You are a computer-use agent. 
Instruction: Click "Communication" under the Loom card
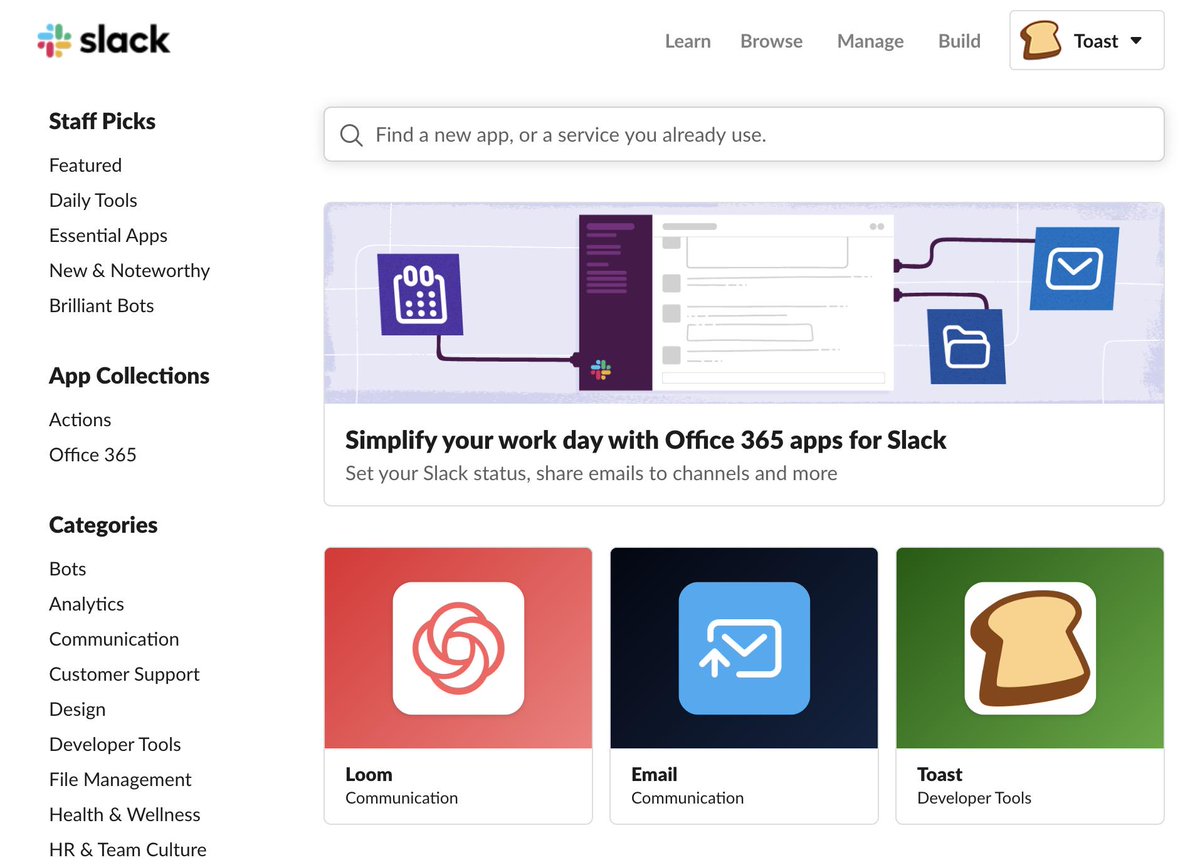pyautogui.click(x=401, y=798)
